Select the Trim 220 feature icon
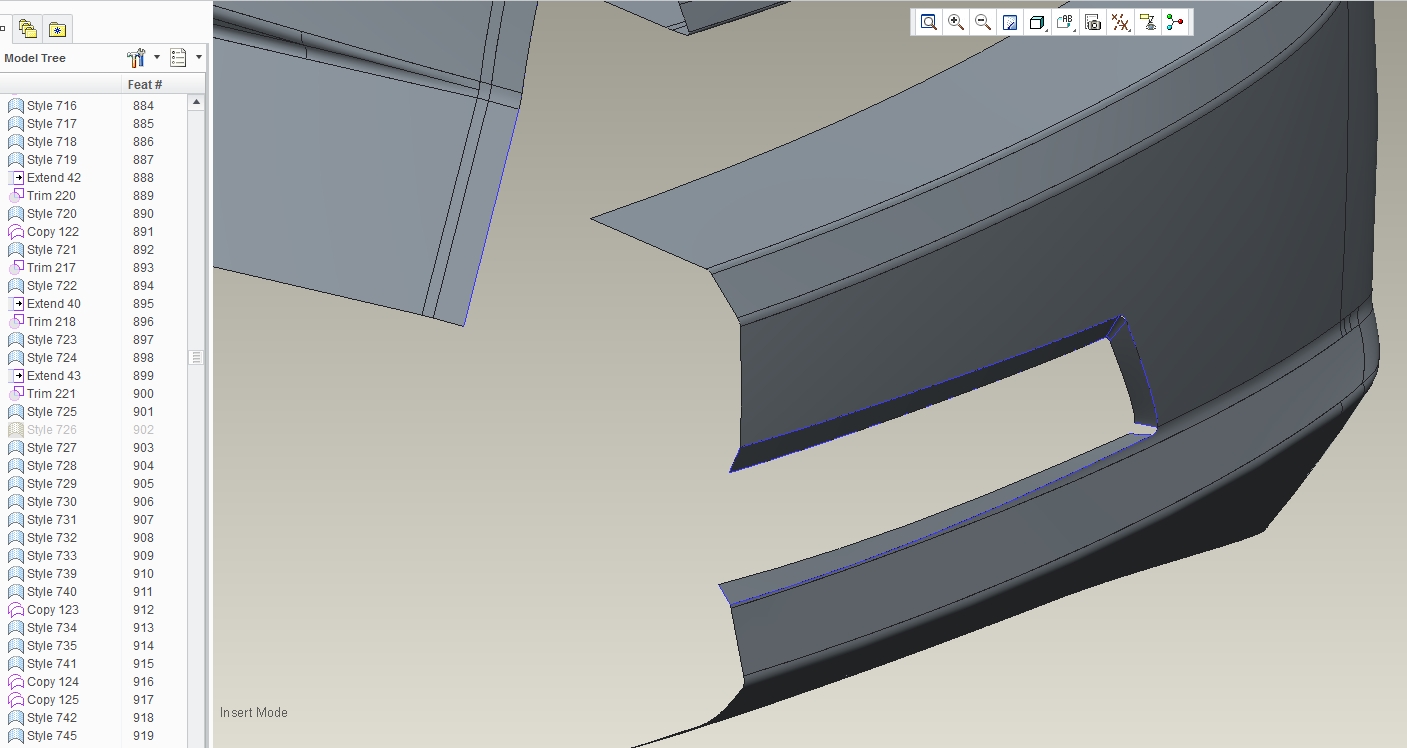This screenshot has width=1407, height=748. pos(16,196)
